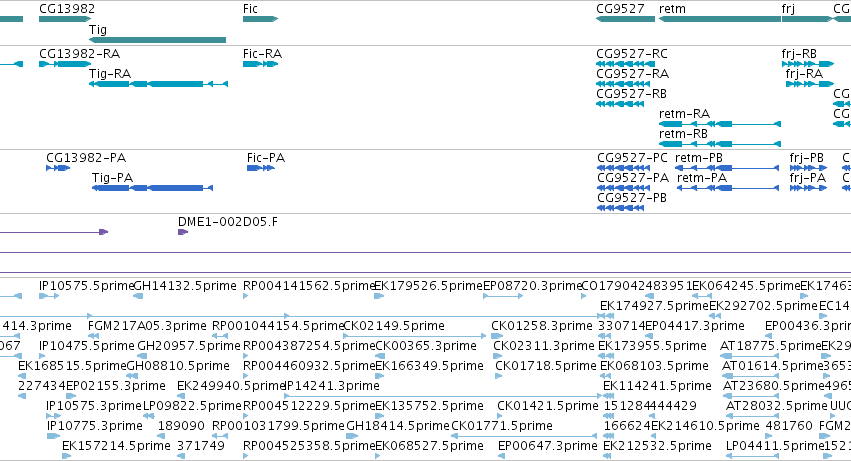Image resolution: width=851 pixels, height=461 pixels.
Task: Select the EK249940.5prime EST label
Action: pyautogui.click(x=231, y=386)
